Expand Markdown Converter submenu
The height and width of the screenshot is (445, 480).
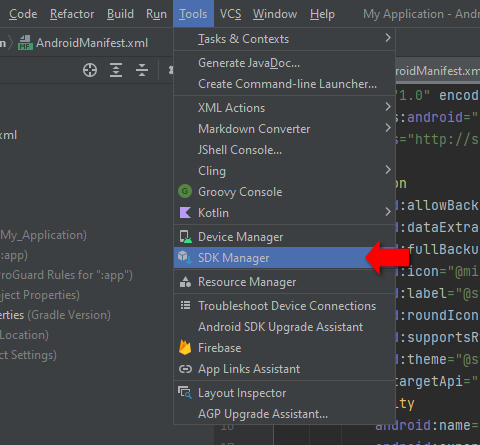tap(284, 129)
